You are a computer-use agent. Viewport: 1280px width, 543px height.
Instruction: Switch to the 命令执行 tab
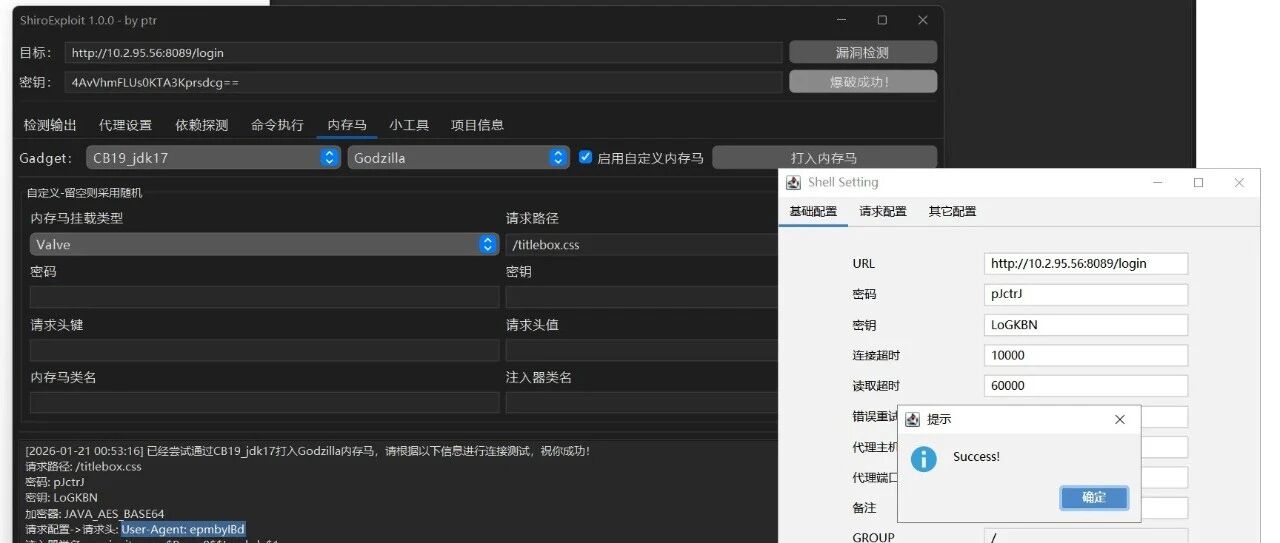tap(277, 125)
